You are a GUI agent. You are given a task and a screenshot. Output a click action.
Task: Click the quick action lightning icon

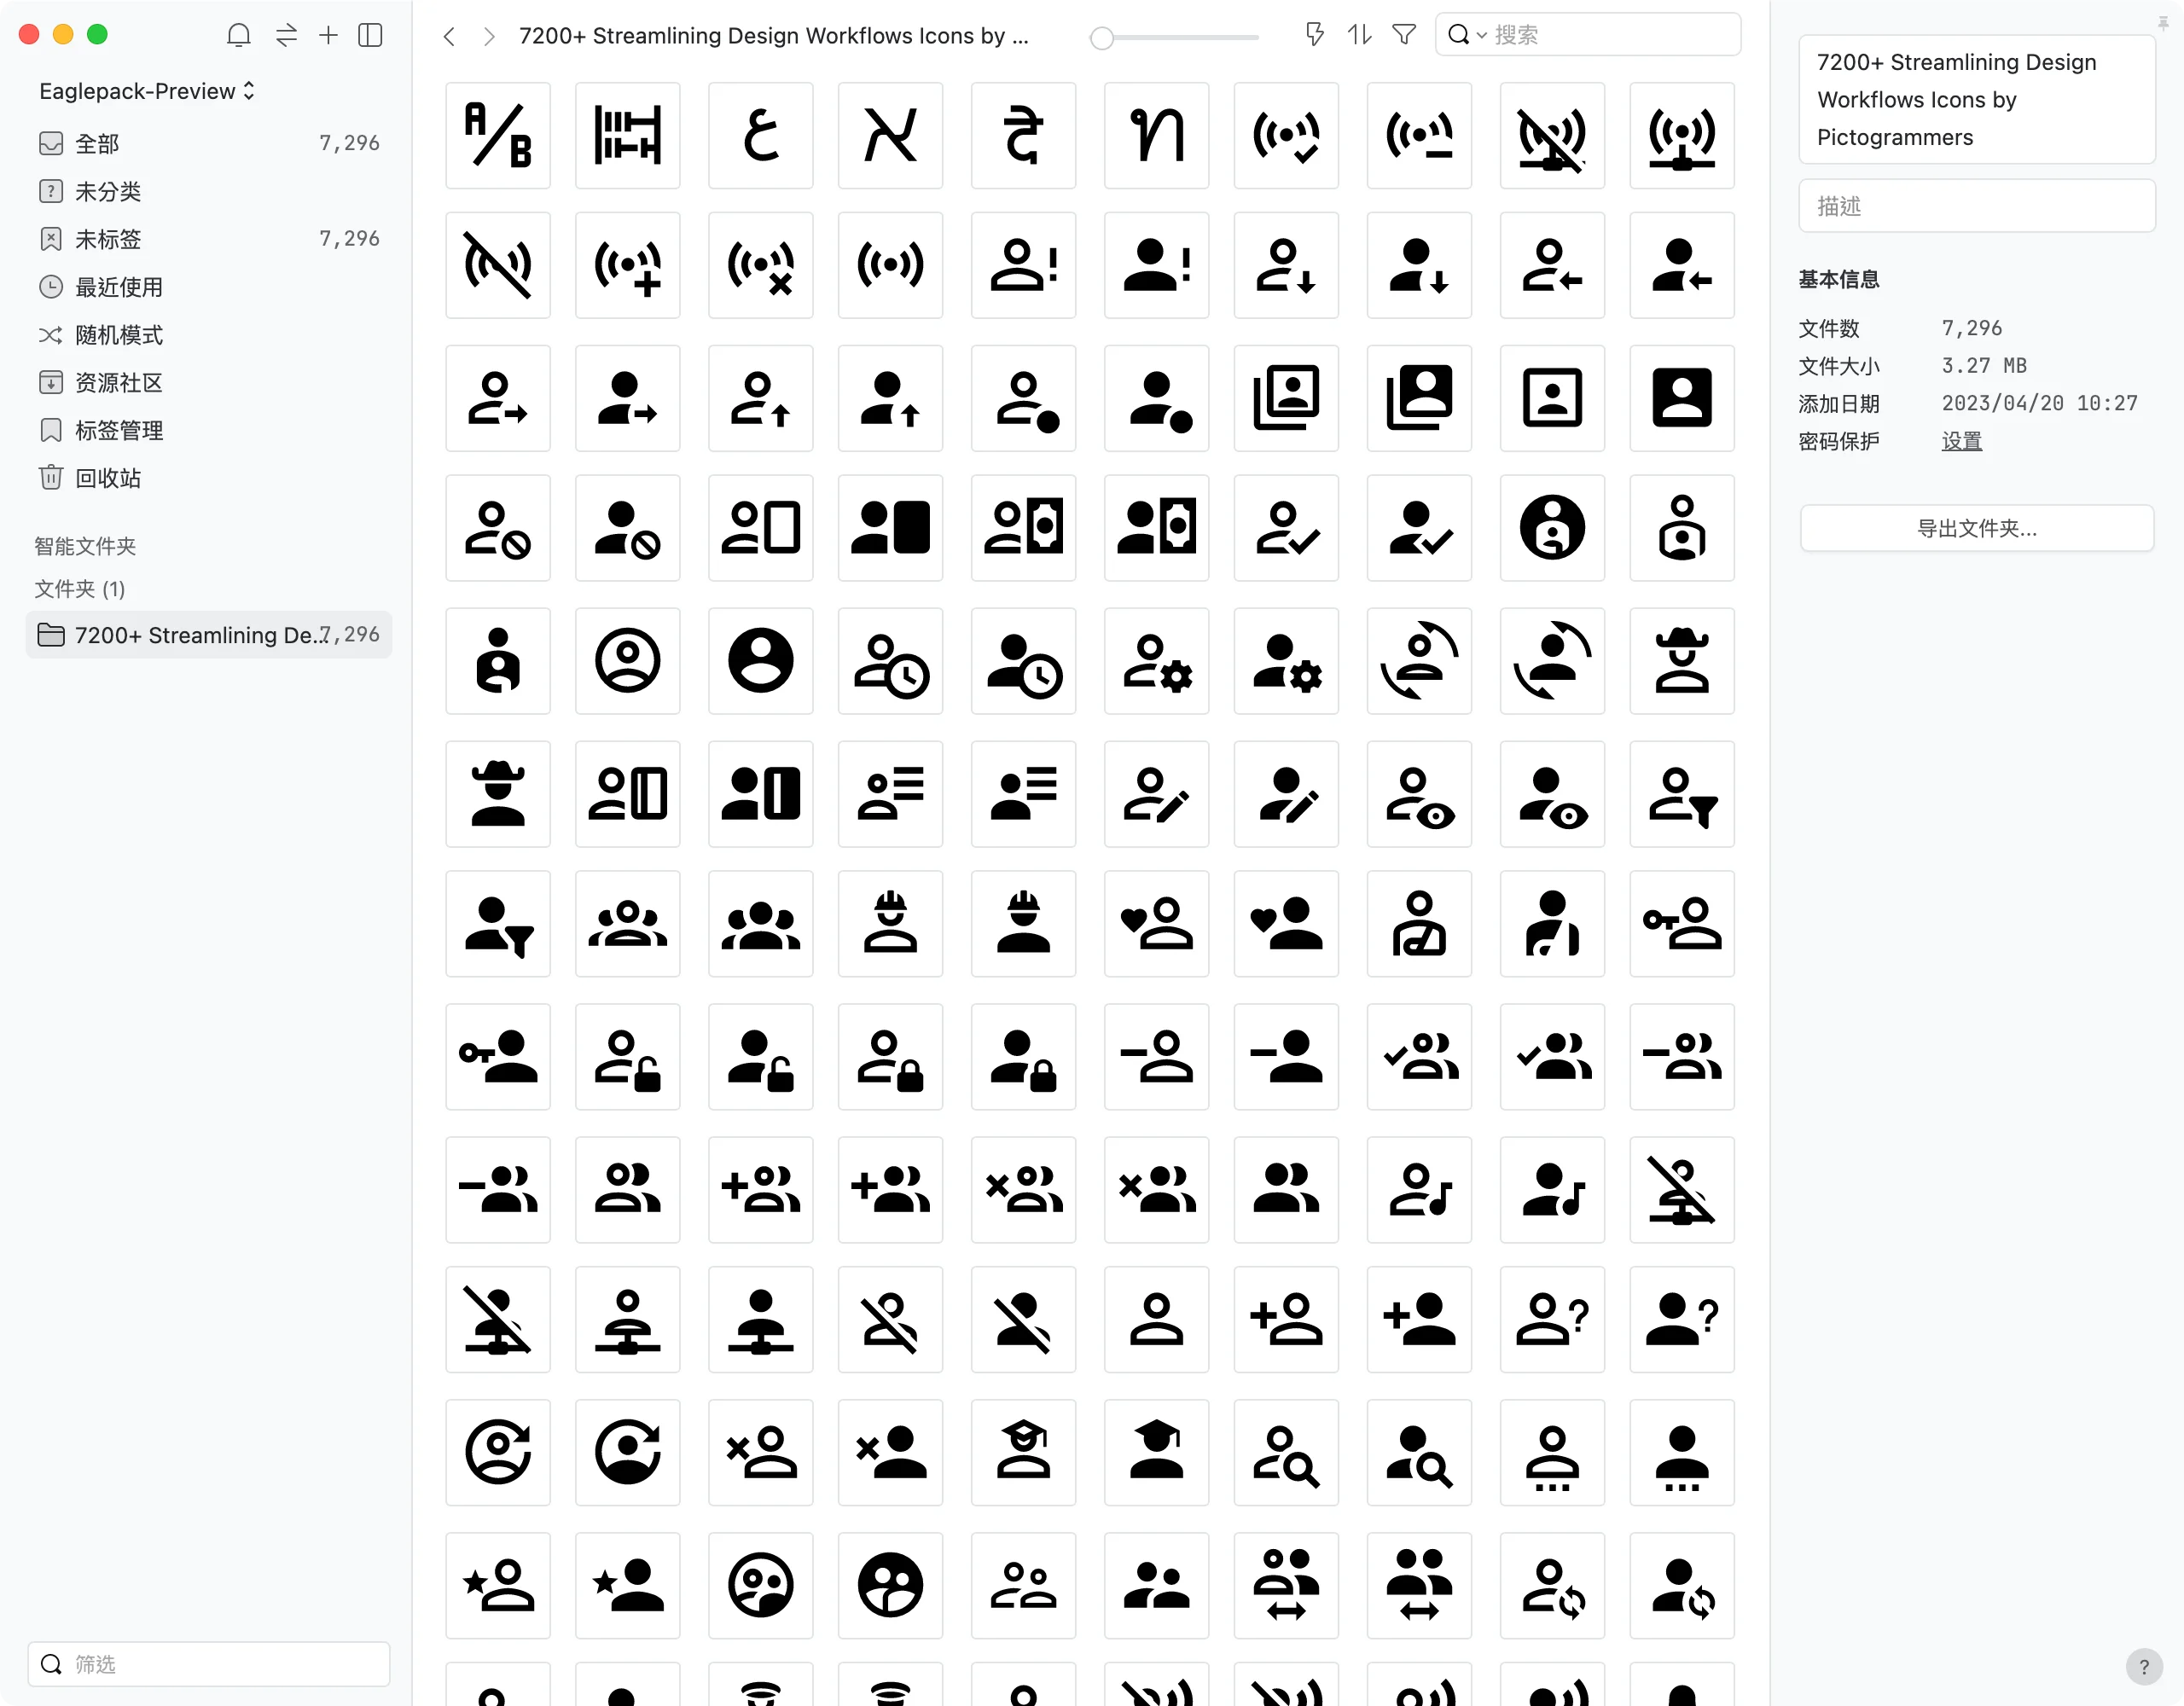tap(1314, 35)
